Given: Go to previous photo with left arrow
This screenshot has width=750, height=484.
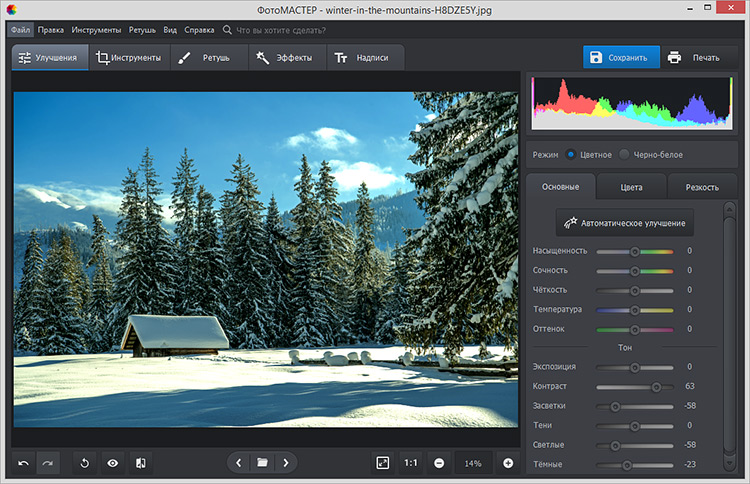Looking at the screenshot, I should click(238, 463).
